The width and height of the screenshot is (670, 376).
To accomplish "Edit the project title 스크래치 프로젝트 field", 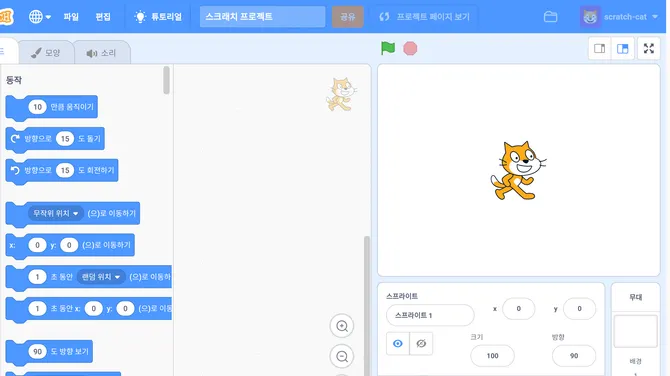I will pyautogui.click(x=262, y=17).
